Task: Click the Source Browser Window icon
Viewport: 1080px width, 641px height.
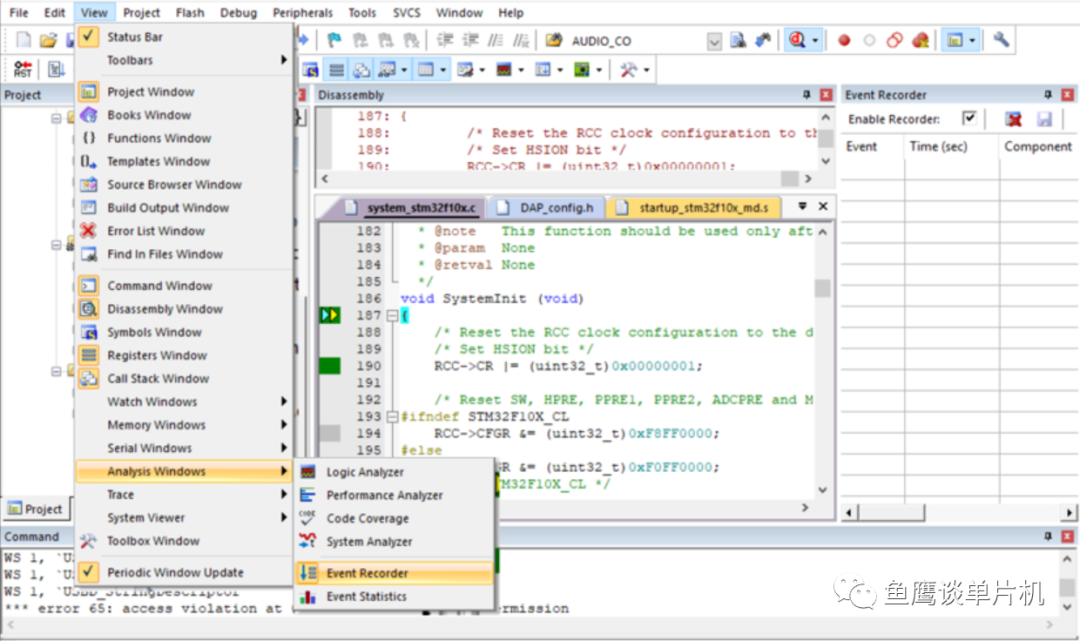Action: [89, 185]
